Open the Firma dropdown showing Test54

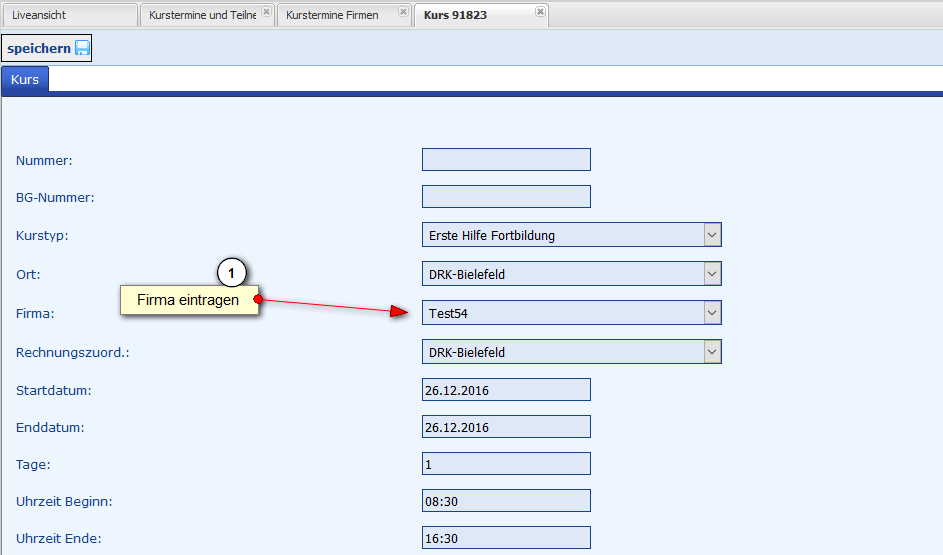point(712,313)
